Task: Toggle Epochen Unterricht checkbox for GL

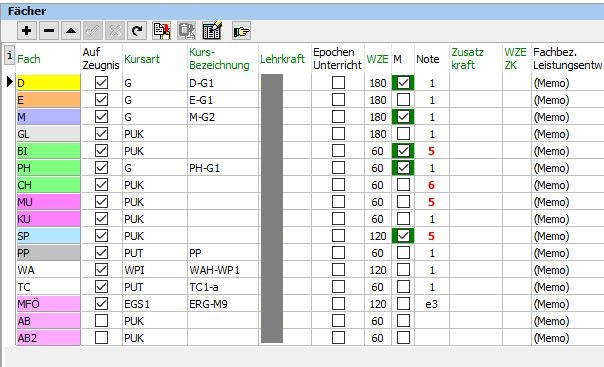Action: [338, 134]
